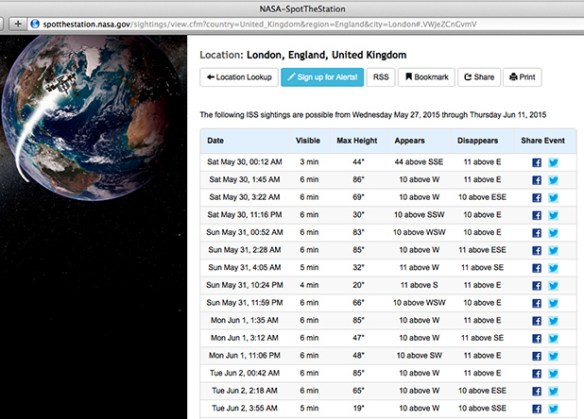Select the '4 min' visible duration cell
The height and width of the screenshot is (419, 584).
[x=309, y=285]
